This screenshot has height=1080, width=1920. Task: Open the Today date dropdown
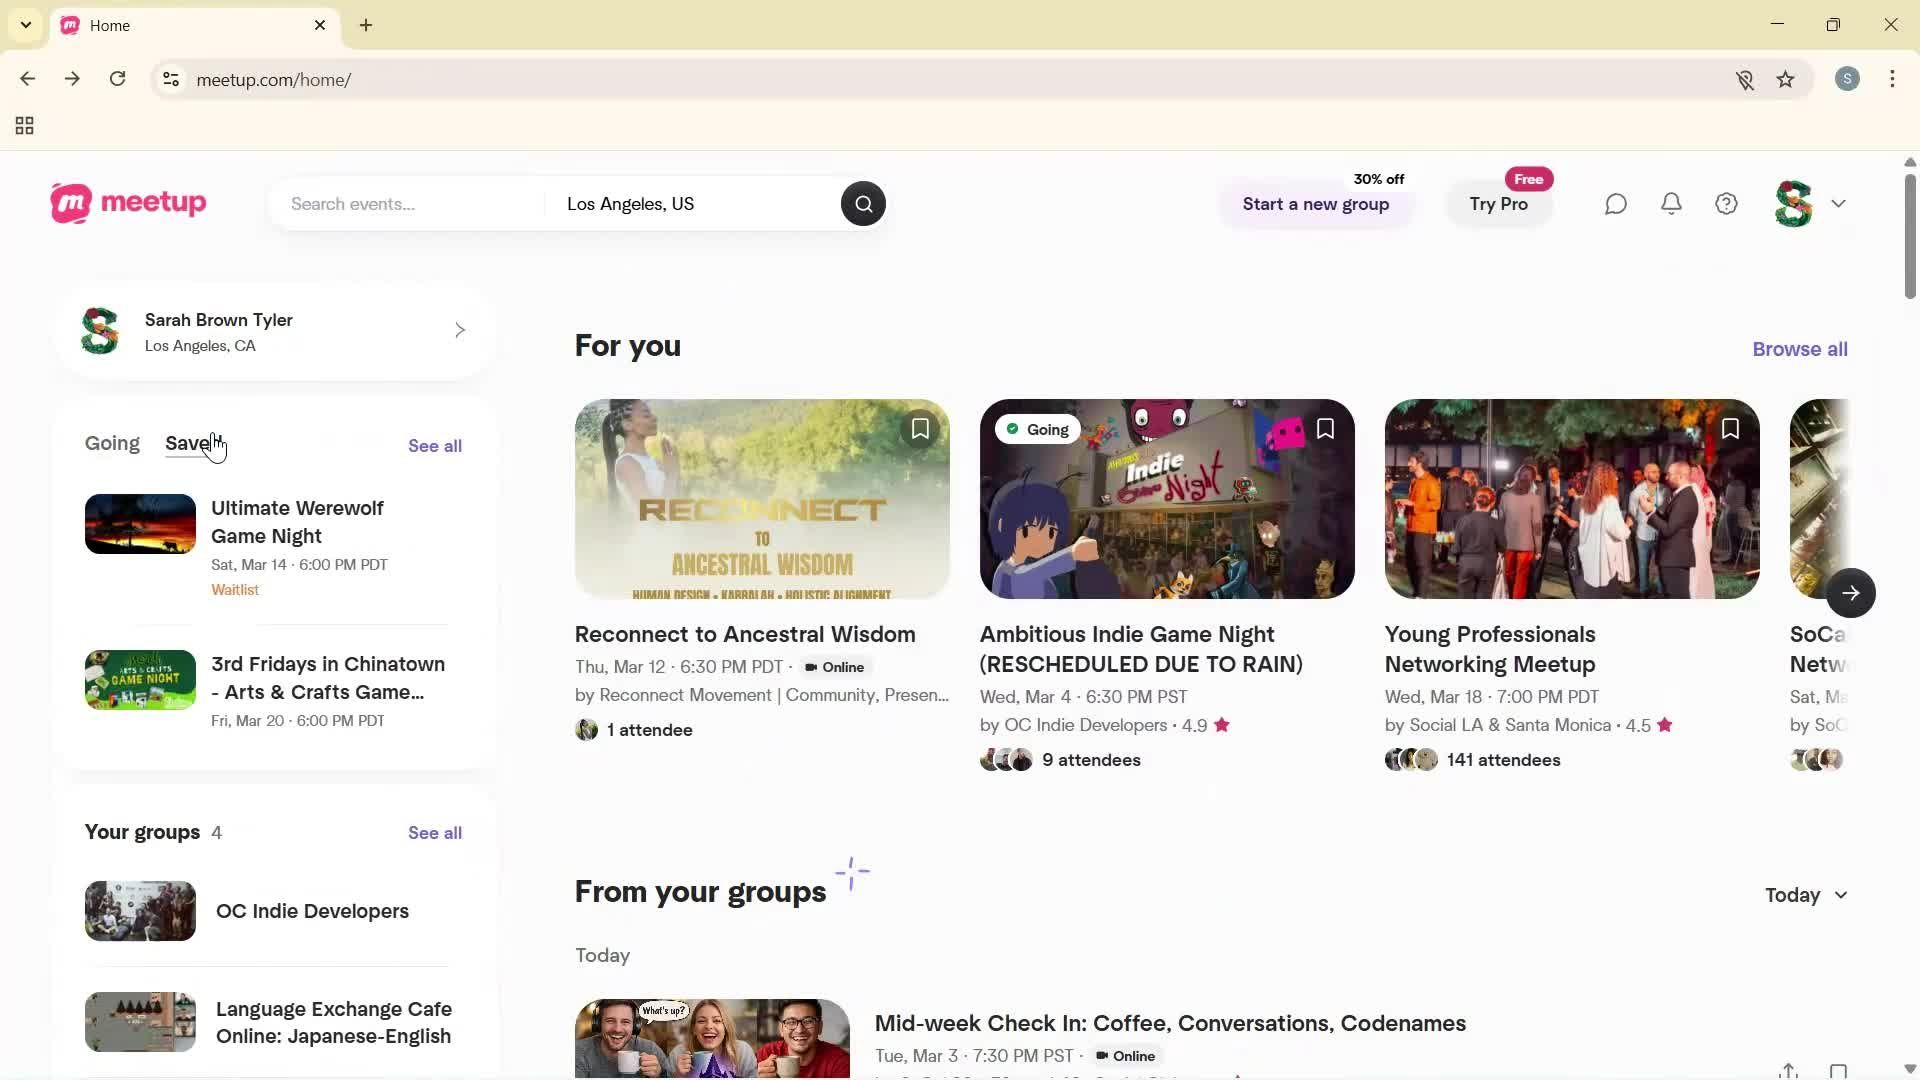[1804, 895]
